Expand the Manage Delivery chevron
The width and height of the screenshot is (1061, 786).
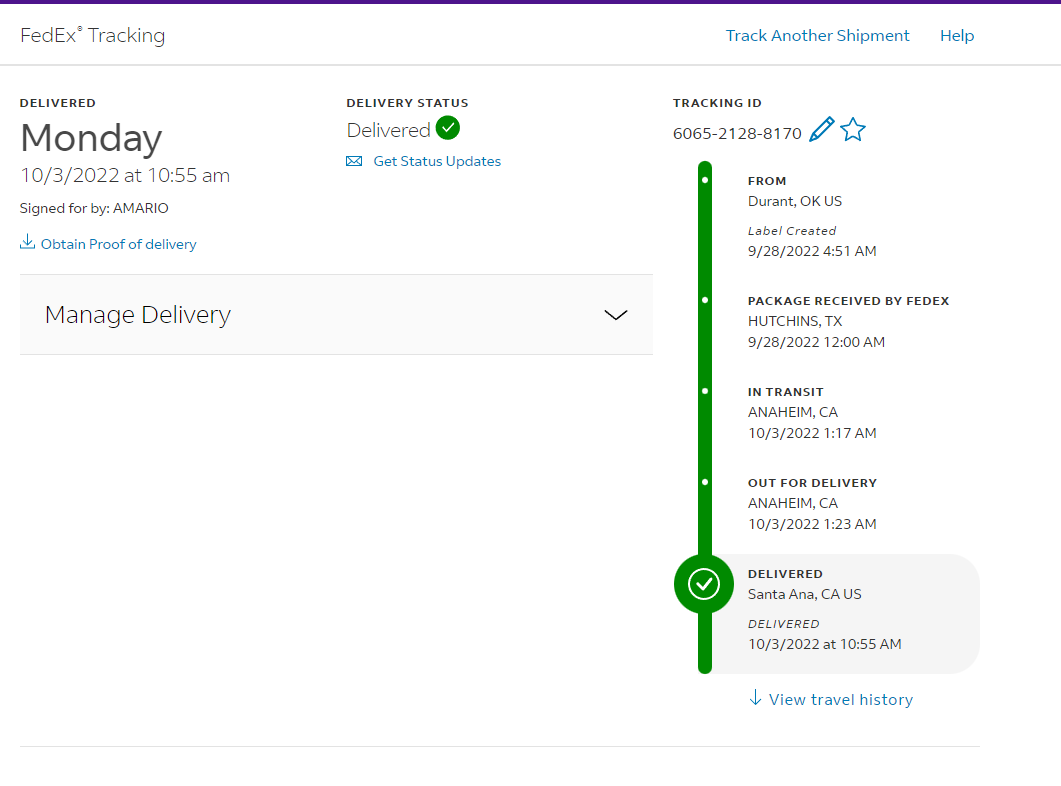click(x=615, y=315)
